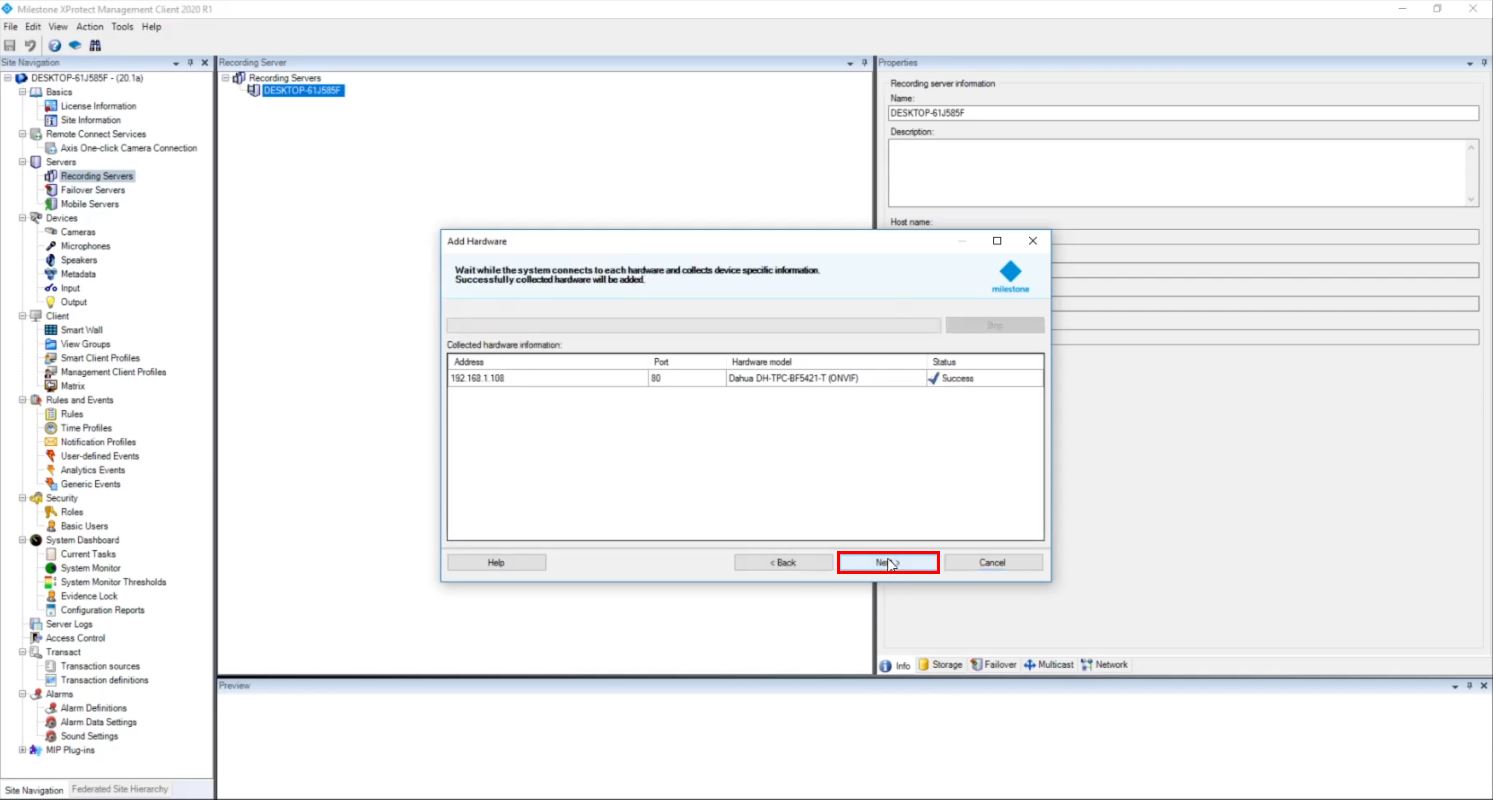
Task: Collapse the Basics tree node
Action: pos(23,92)
